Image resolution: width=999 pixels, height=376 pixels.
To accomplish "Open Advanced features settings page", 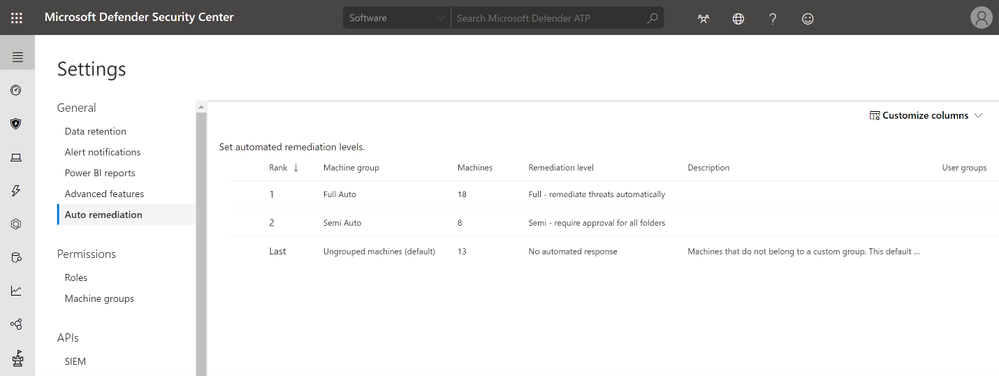I will 104,194.
